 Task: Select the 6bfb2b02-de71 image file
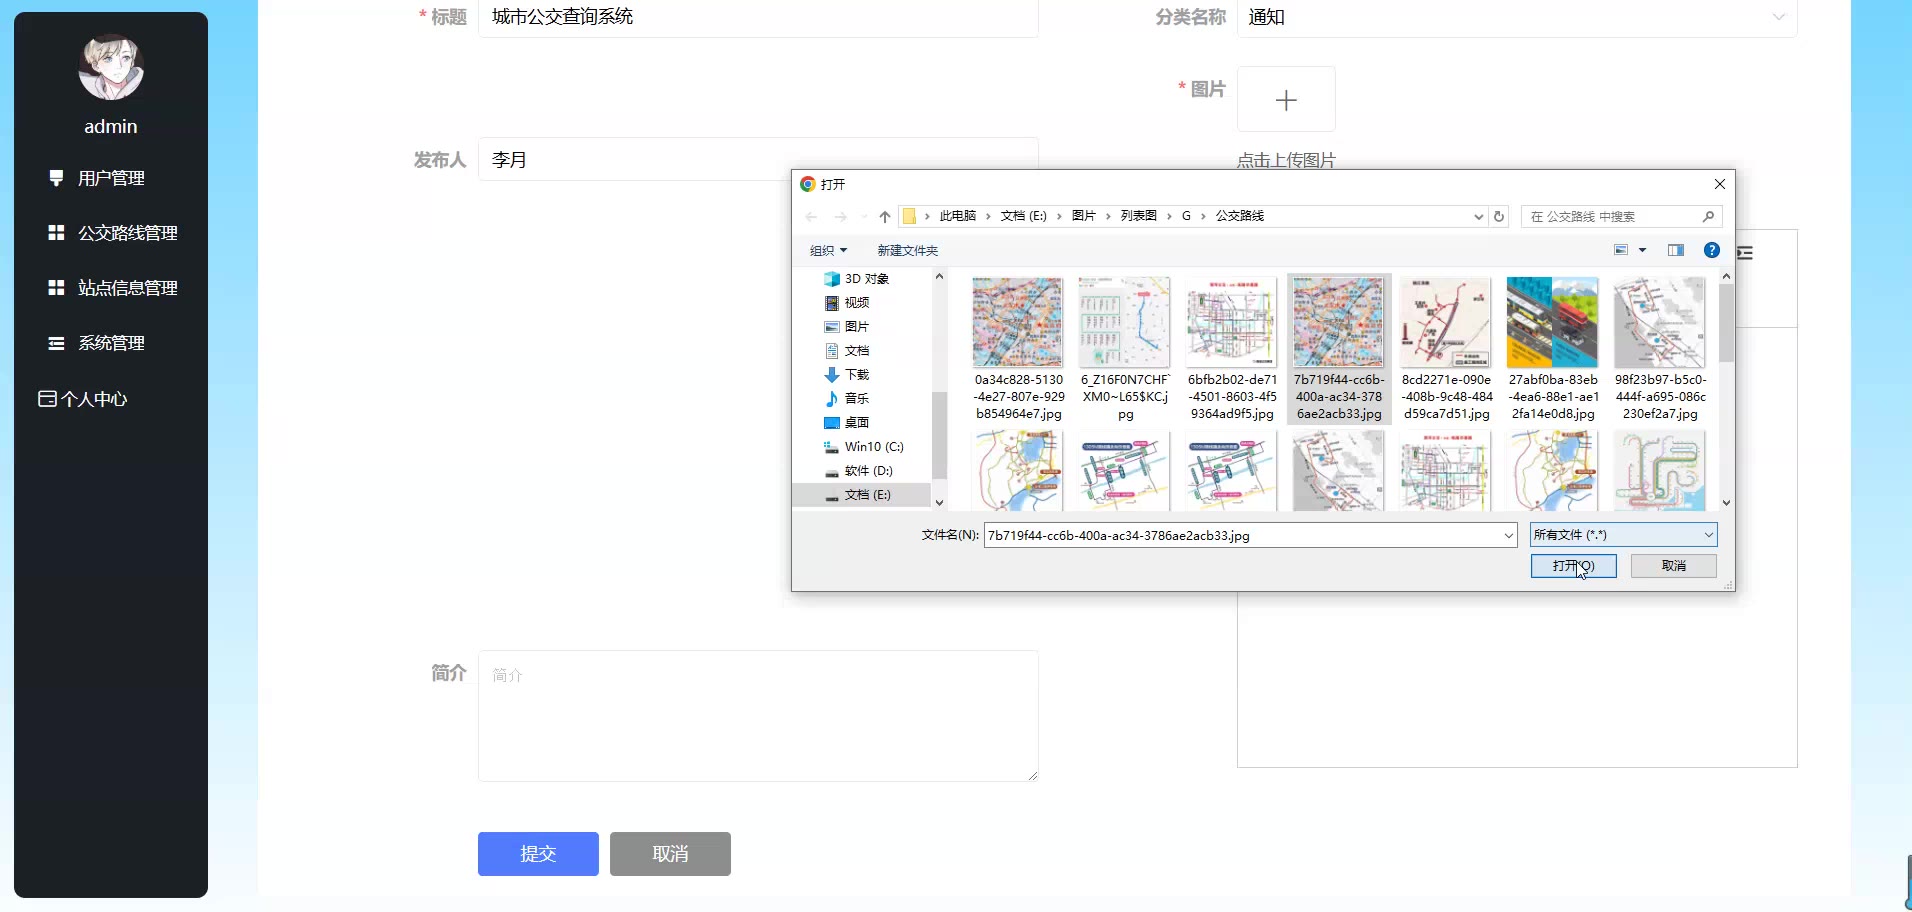tap(1232, 349)
